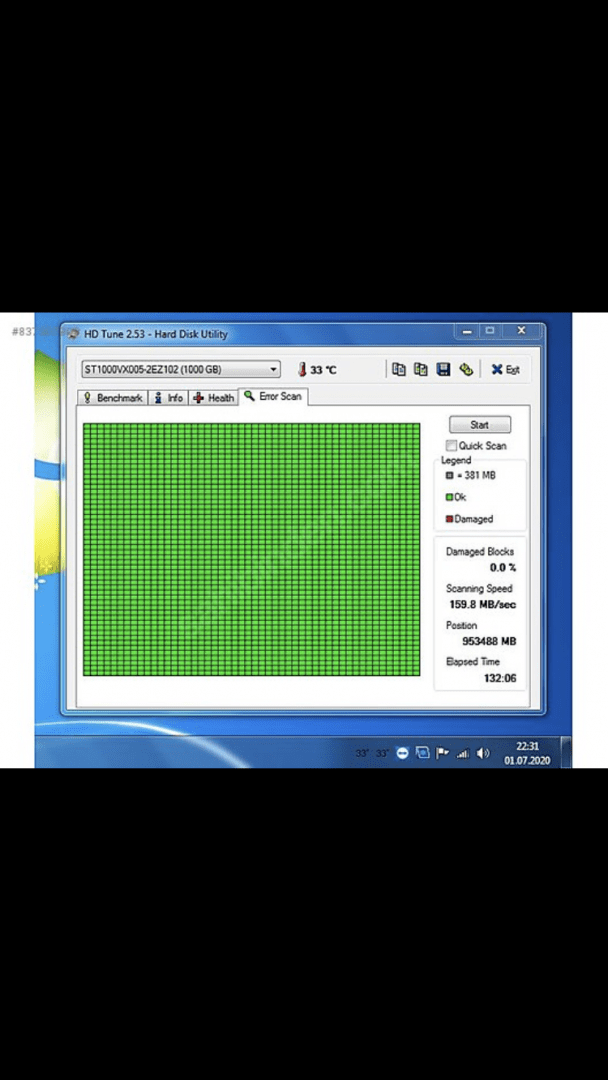Click the thermometer temperature icon

click(302, 370)
